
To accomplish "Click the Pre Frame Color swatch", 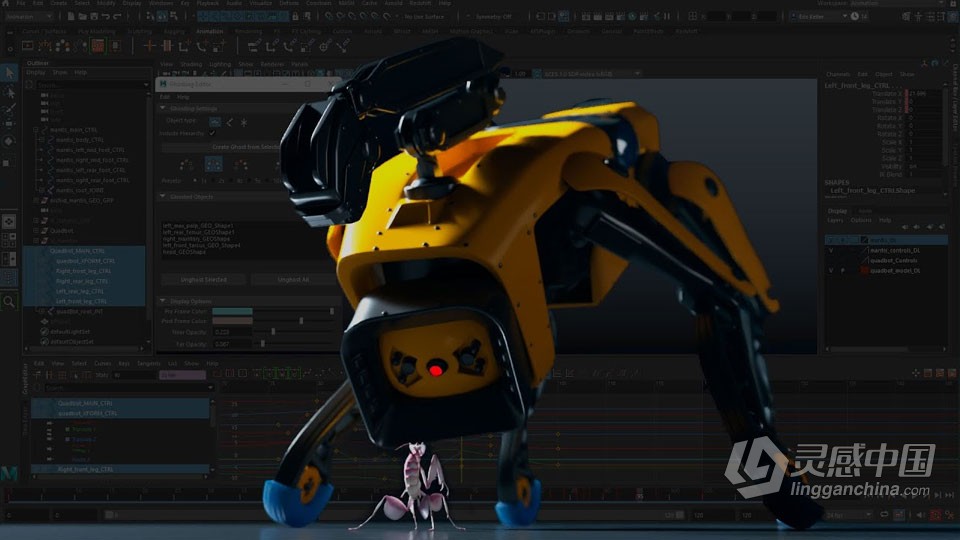I will click(x=232, y=311).
